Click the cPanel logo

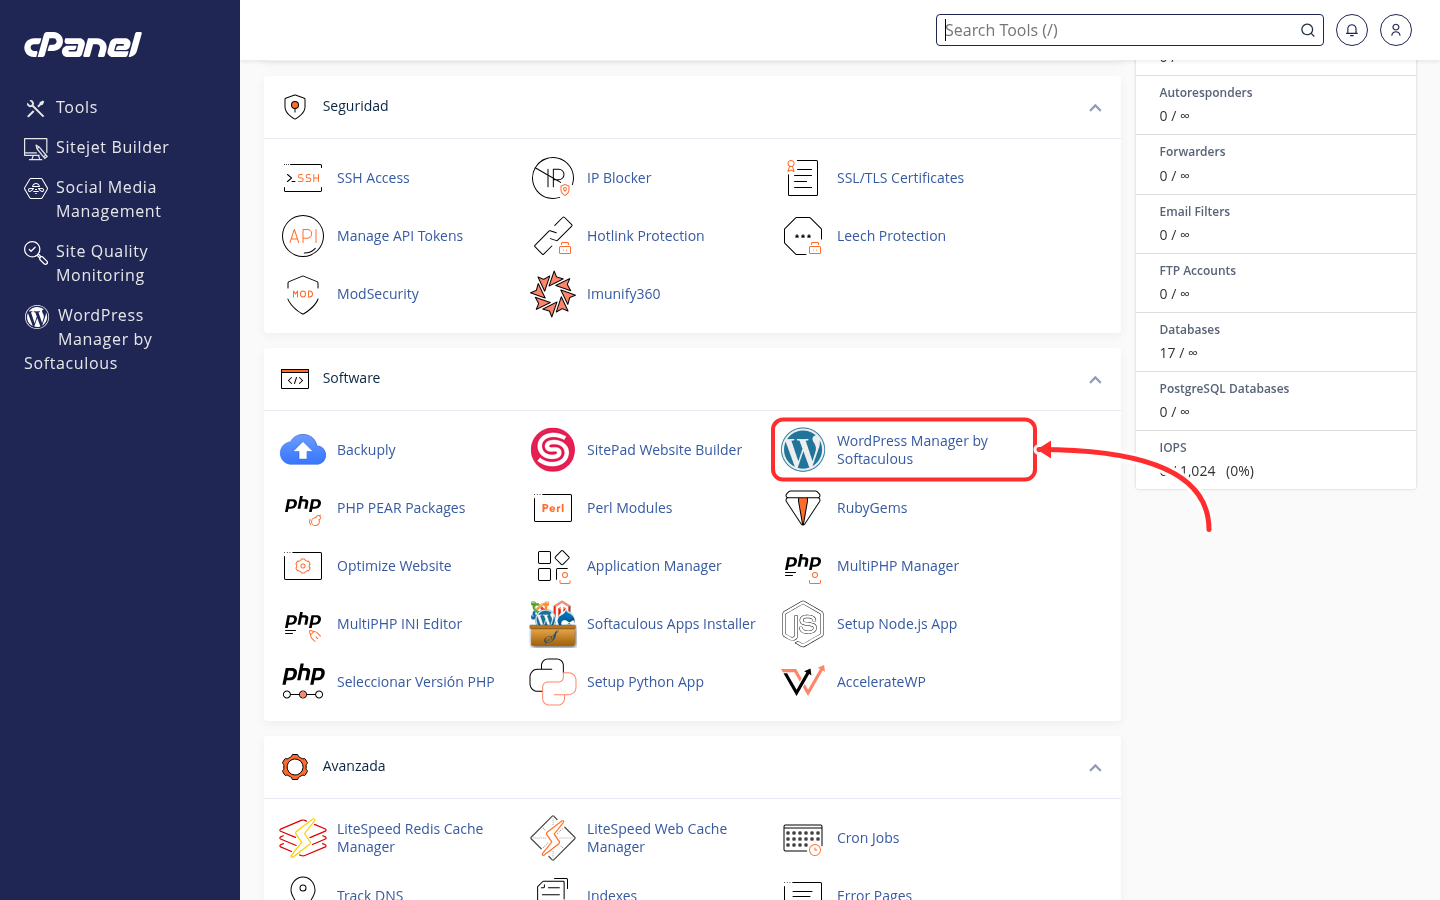point(83,45)
